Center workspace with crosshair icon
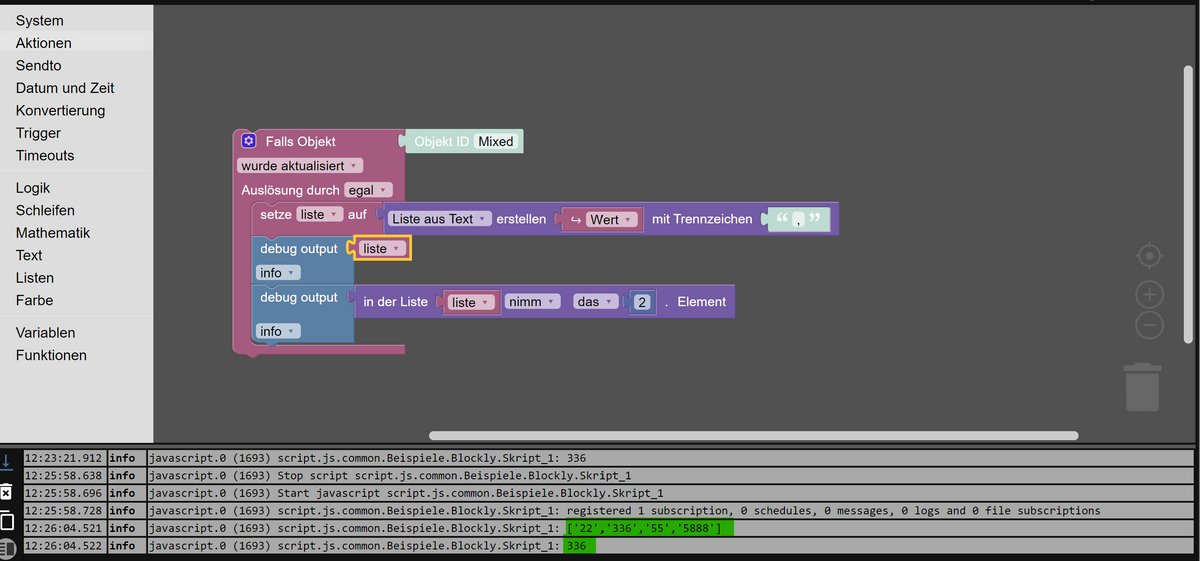 (x=1150, y=256)
